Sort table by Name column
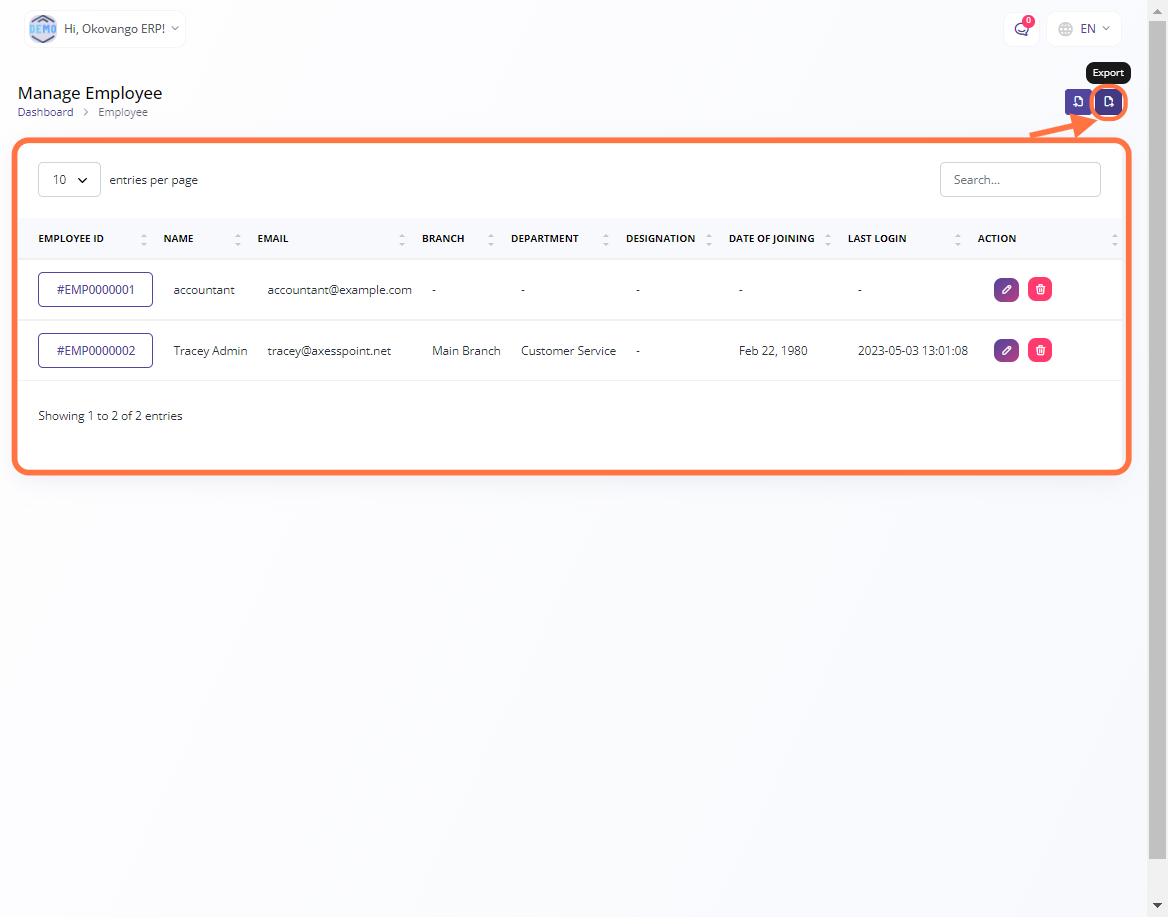This screenshot has height=917, width=1168. [x=179, y=239]
